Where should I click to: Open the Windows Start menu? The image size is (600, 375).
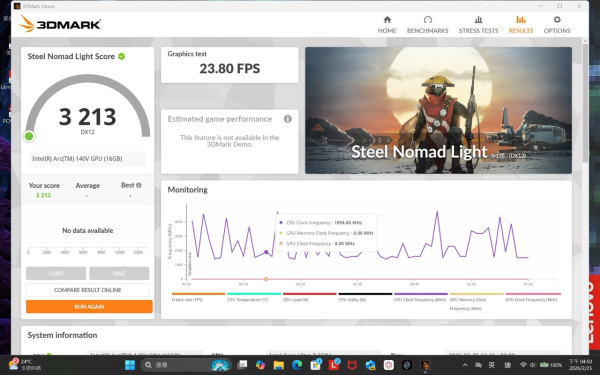pos(130,365)
